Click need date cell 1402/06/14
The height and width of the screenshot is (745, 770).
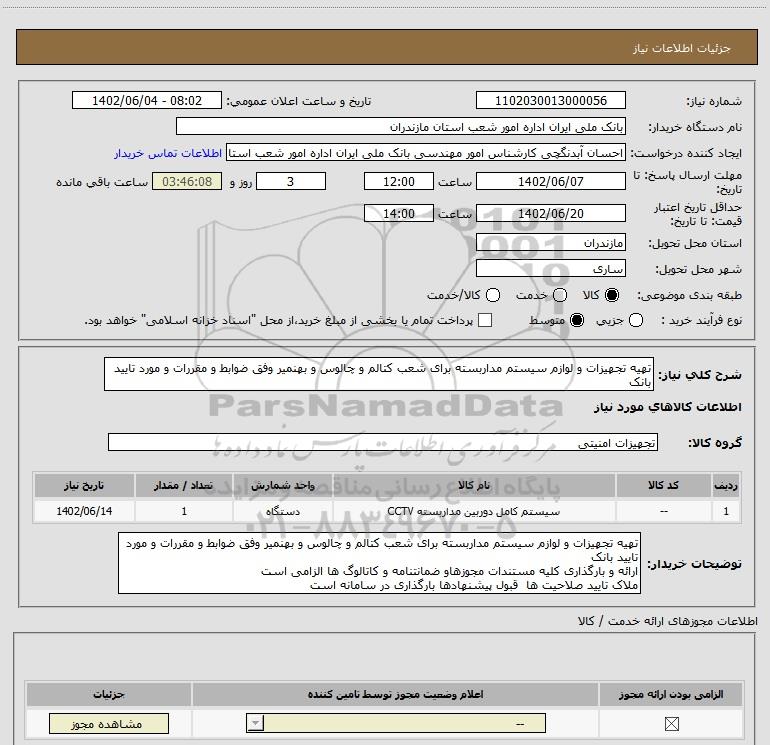[84, 511]
